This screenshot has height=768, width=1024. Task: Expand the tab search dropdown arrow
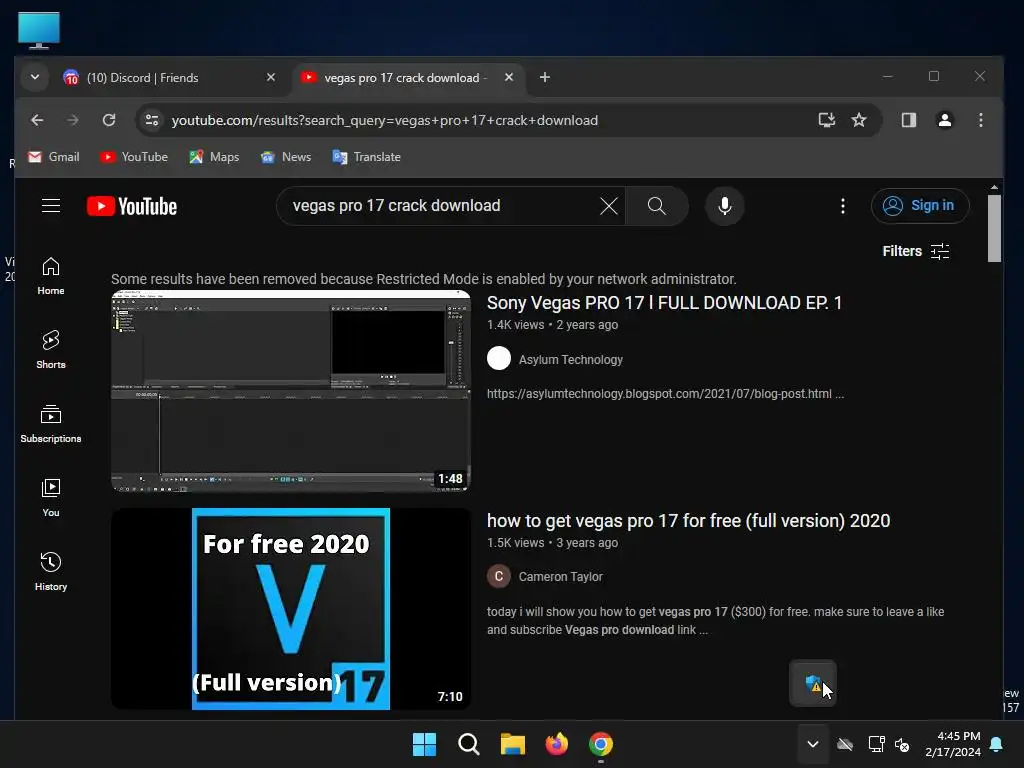[x=35, y=78]
